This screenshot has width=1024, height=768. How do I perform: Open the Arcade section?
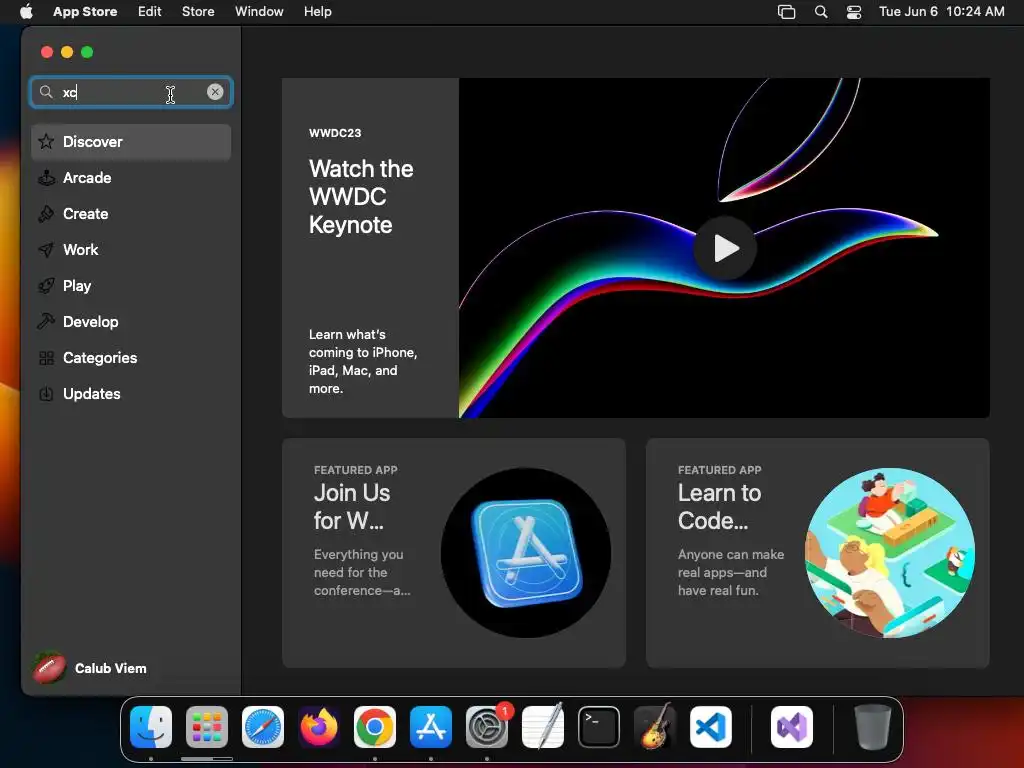tap(131, 178)
